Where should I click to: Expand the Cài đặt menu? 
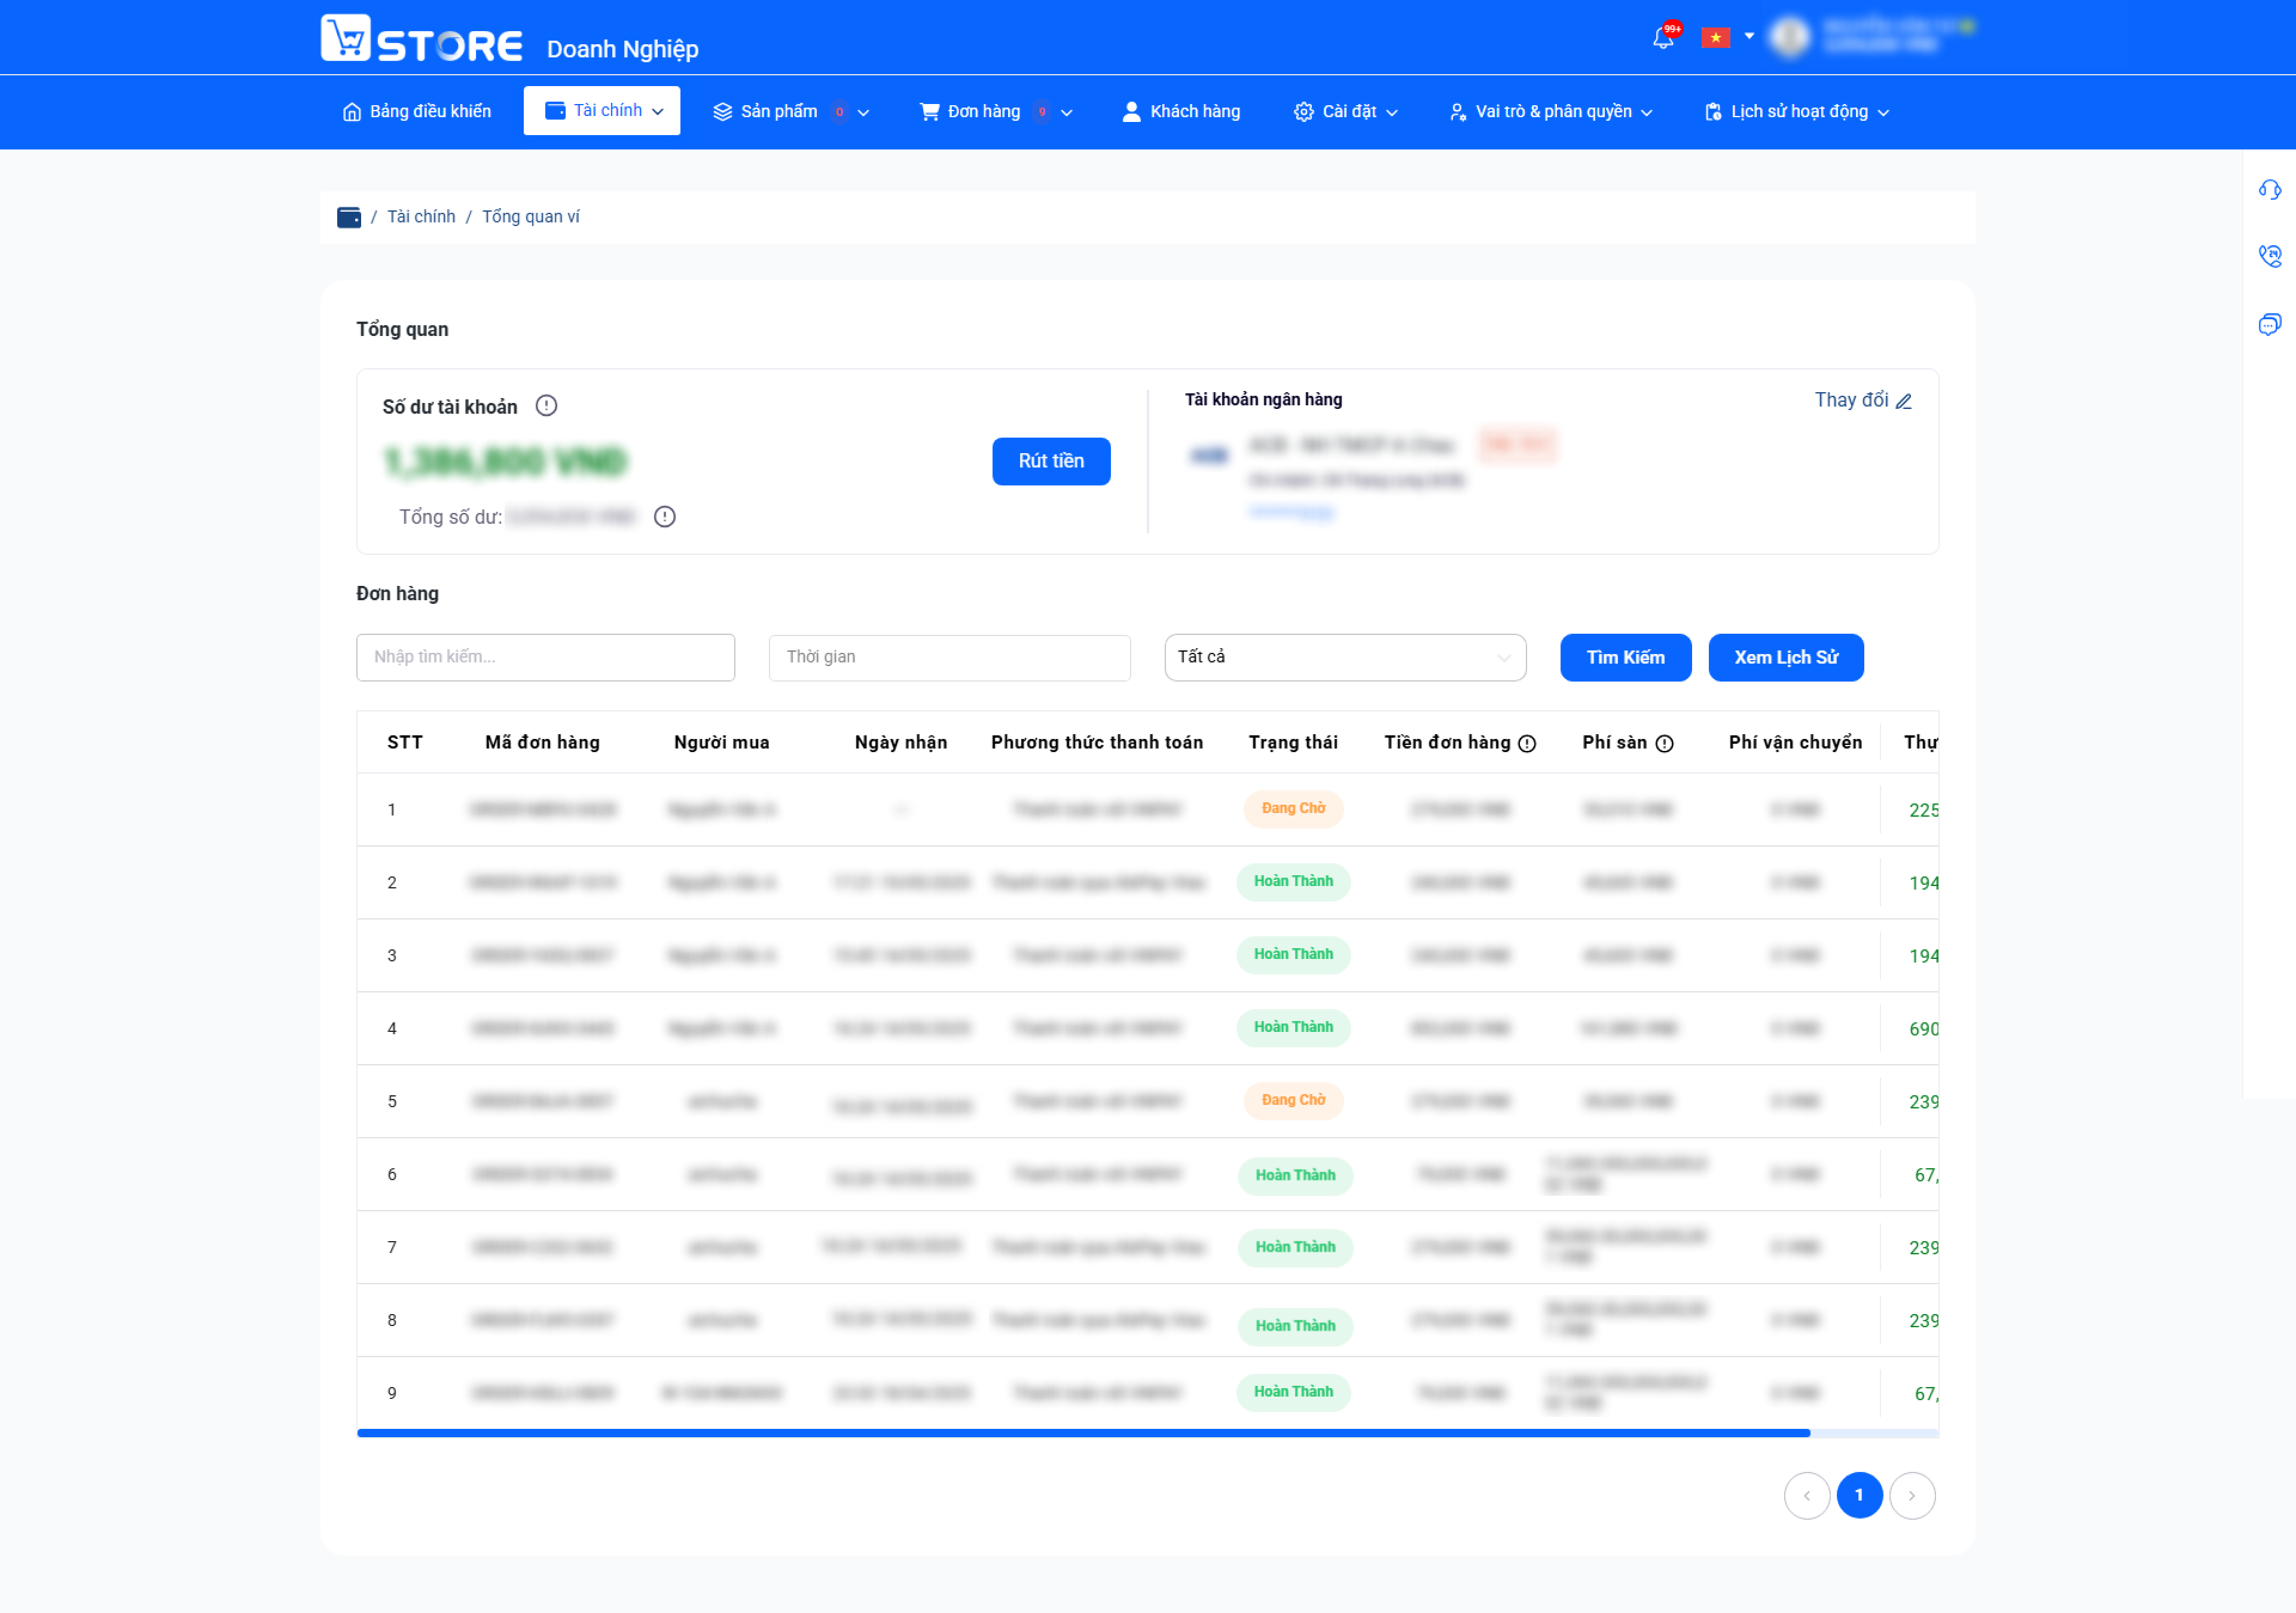point(1345,112)
